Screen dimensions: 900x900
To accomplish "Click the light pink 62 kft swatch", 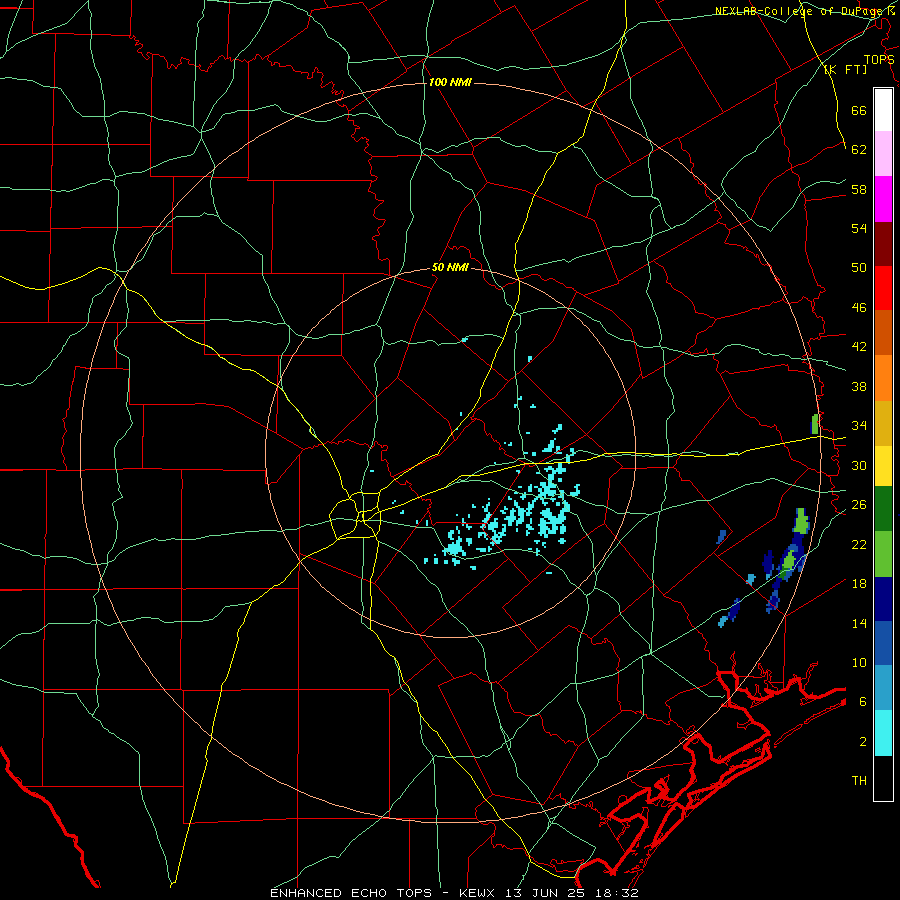I will [883, 153].
